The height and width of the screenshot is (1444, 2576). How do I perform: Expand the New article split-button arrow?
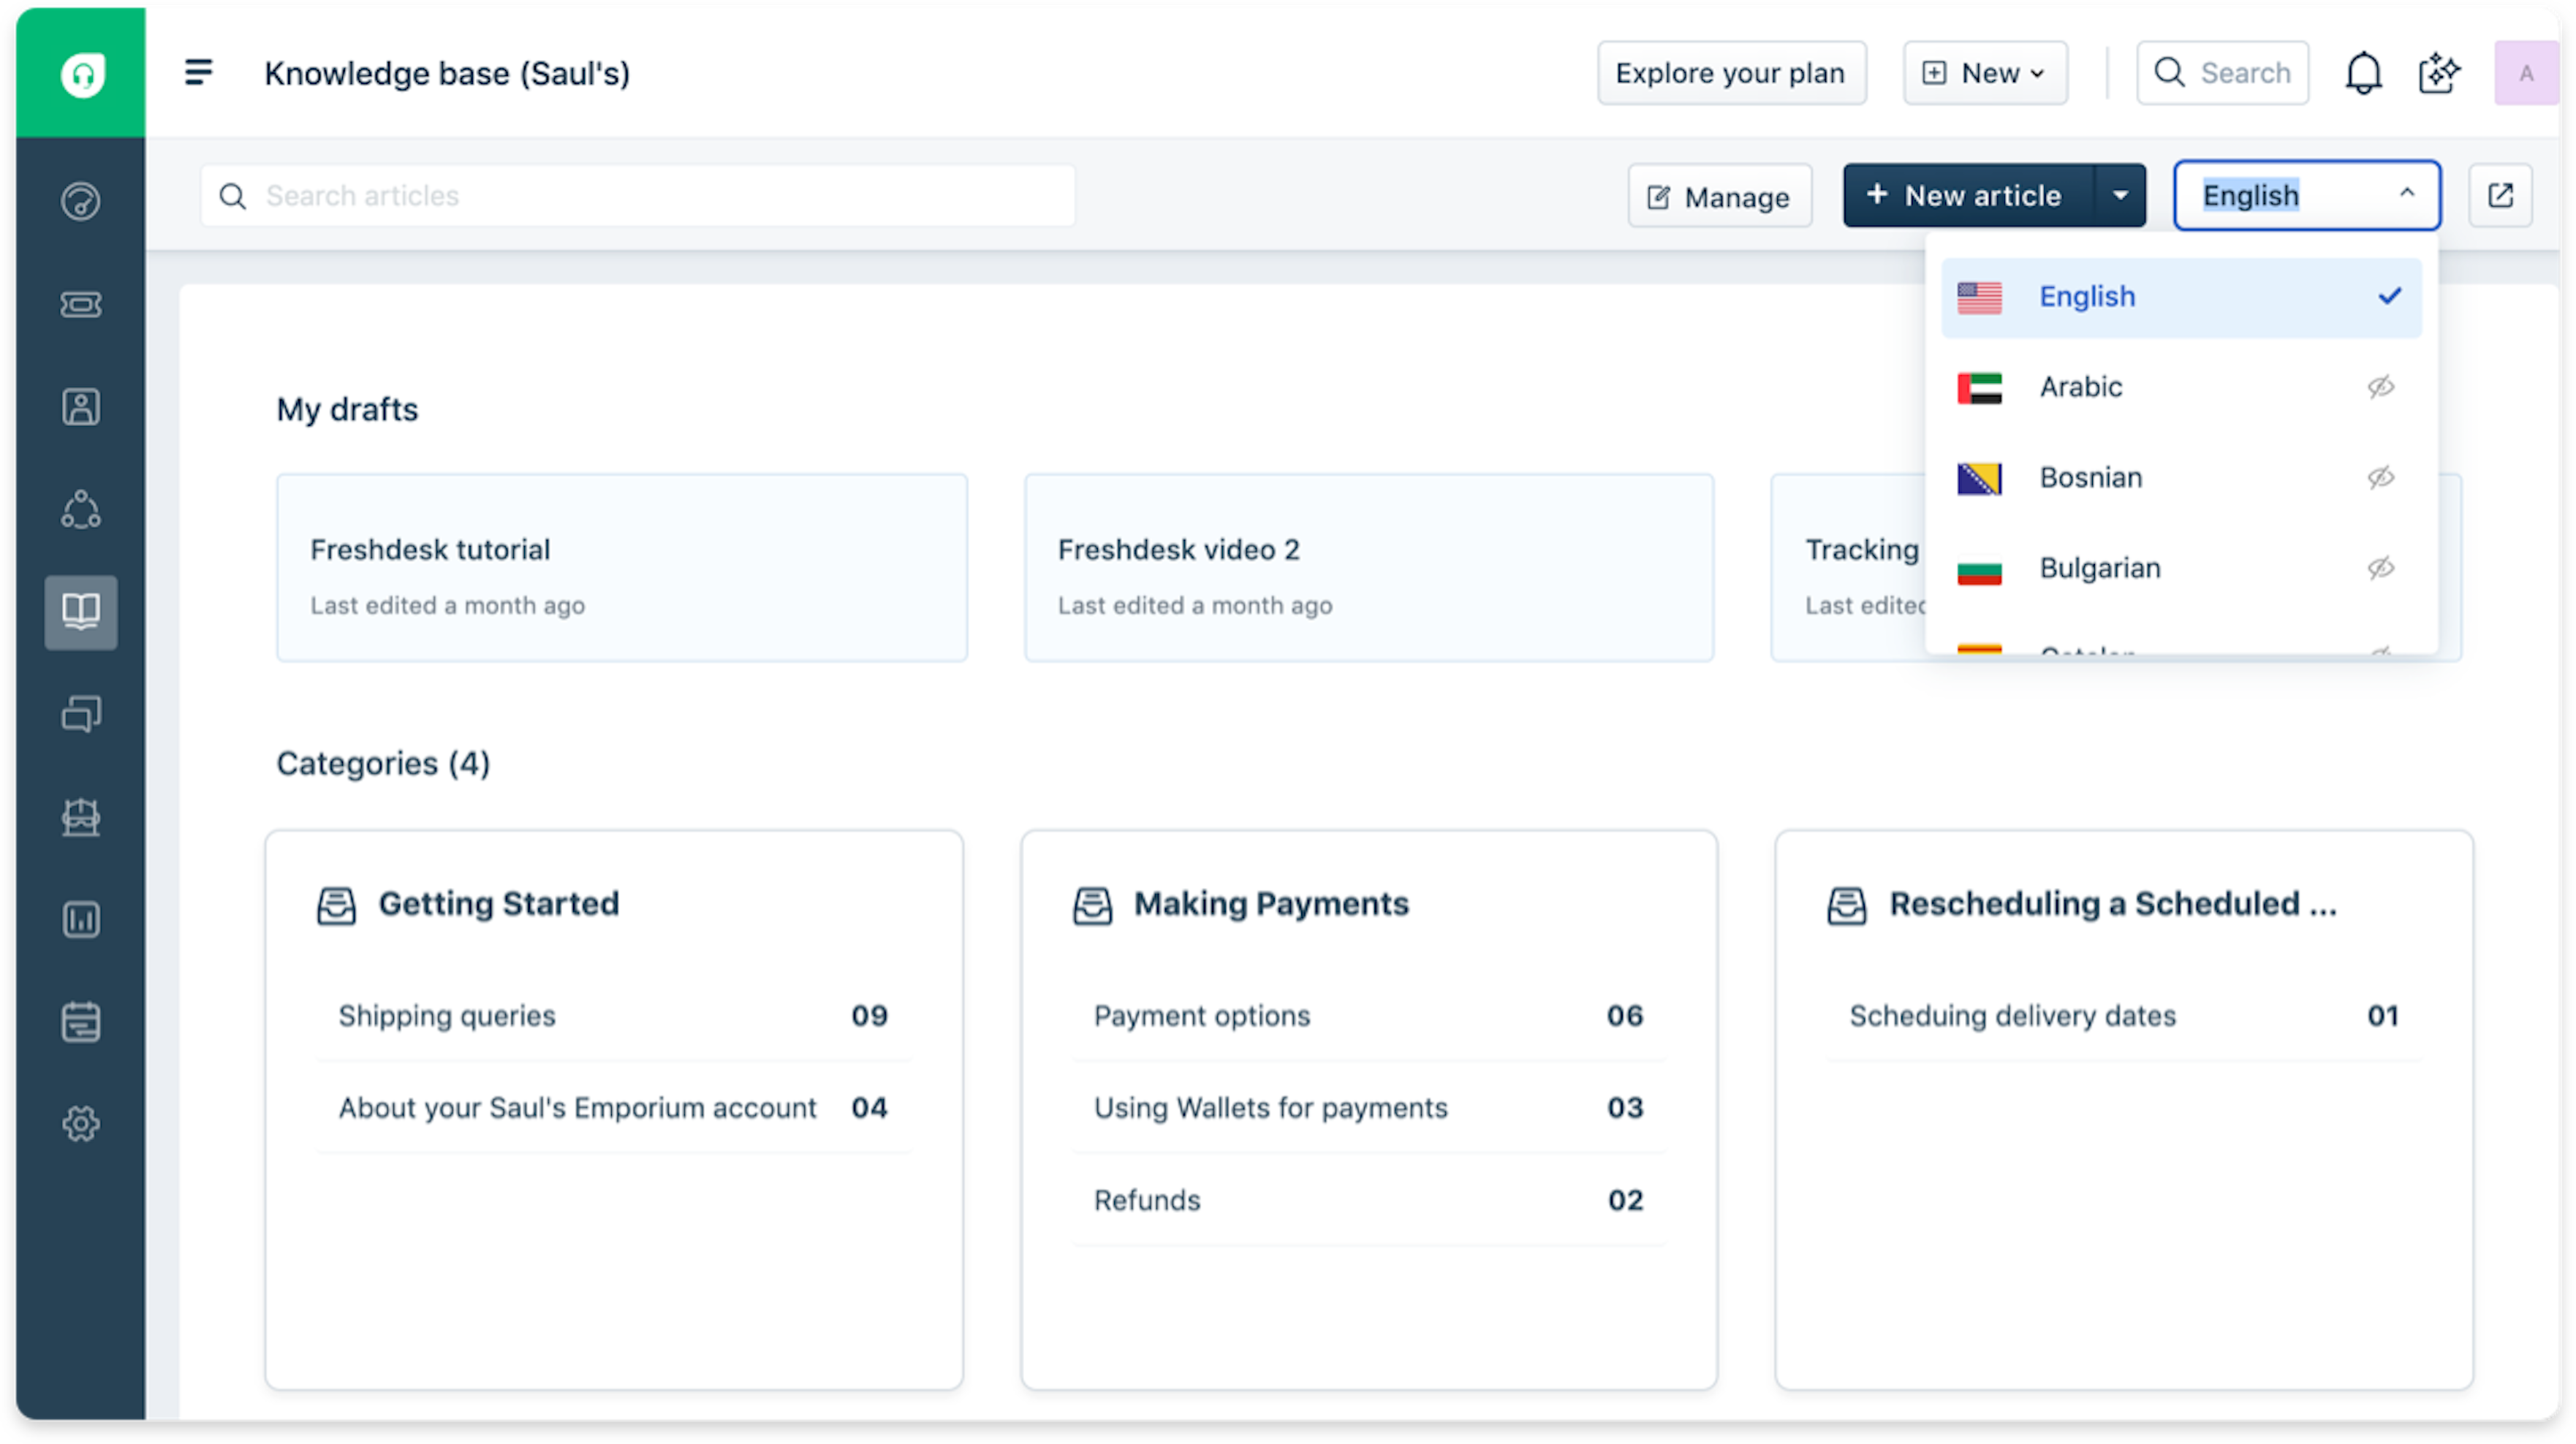point(2120,195)
